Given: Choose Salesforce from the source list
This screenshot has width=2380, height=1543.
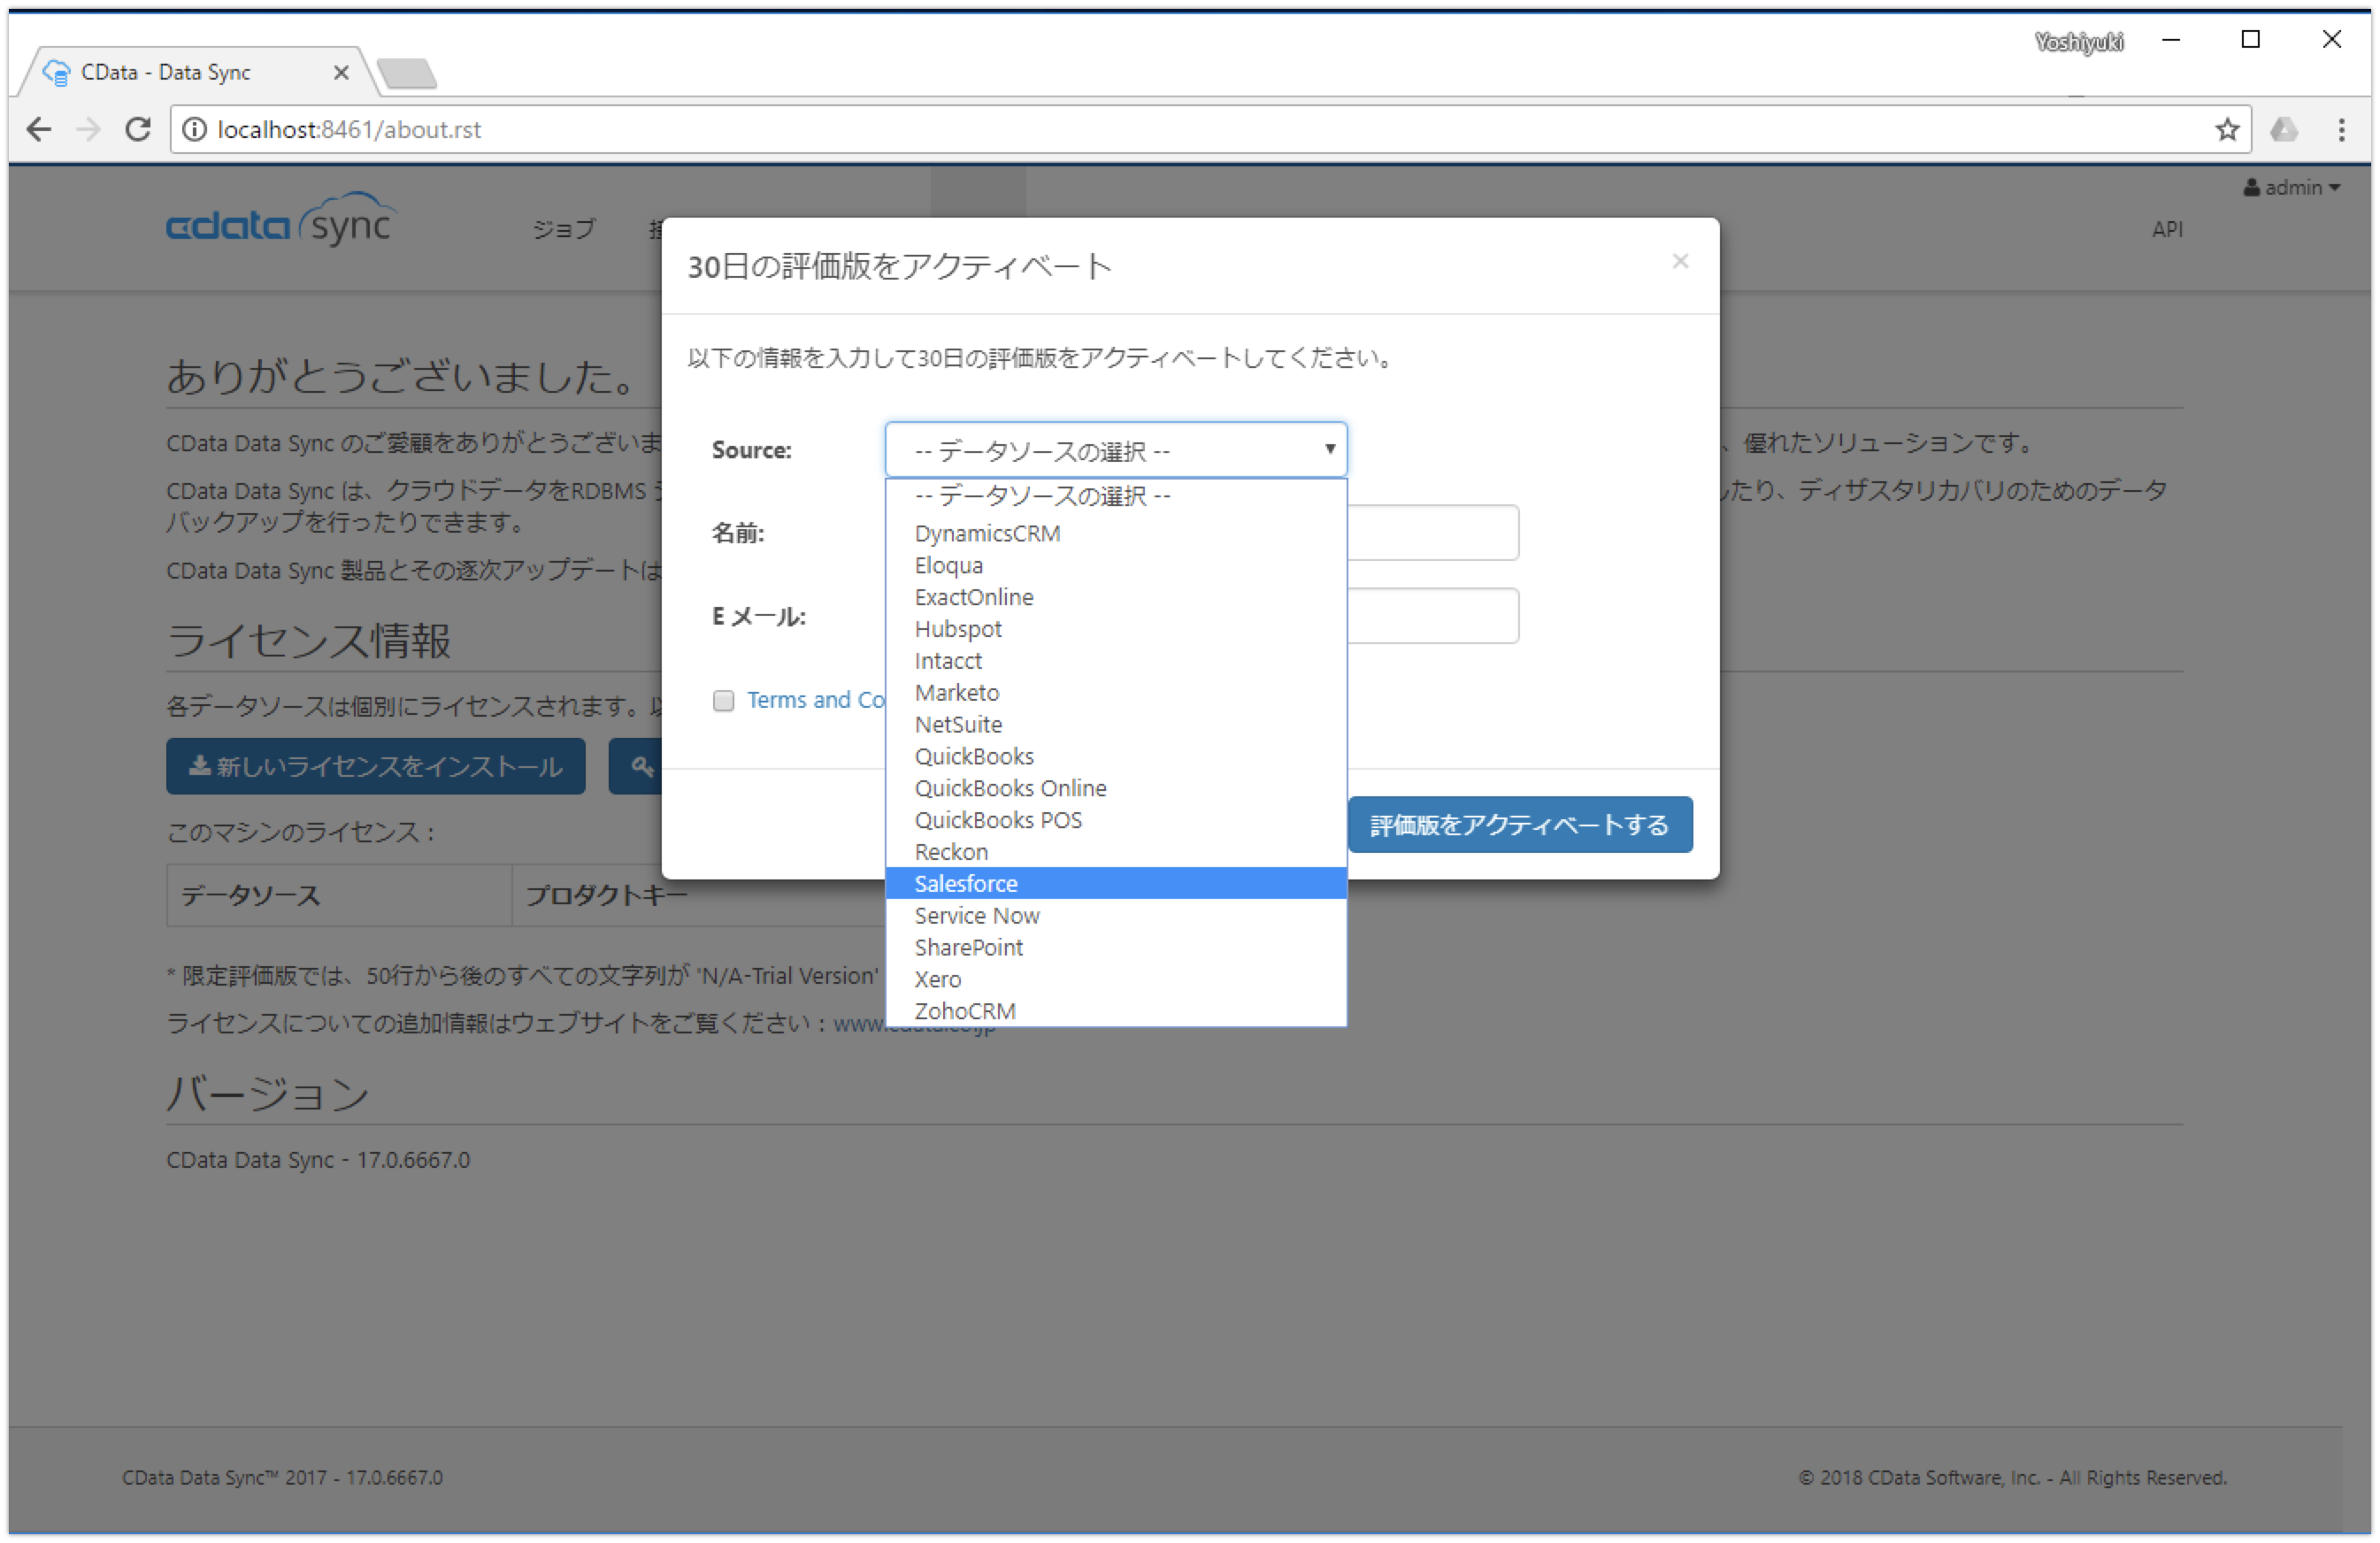Looking at the screenshot, I should tap(966, 883).
